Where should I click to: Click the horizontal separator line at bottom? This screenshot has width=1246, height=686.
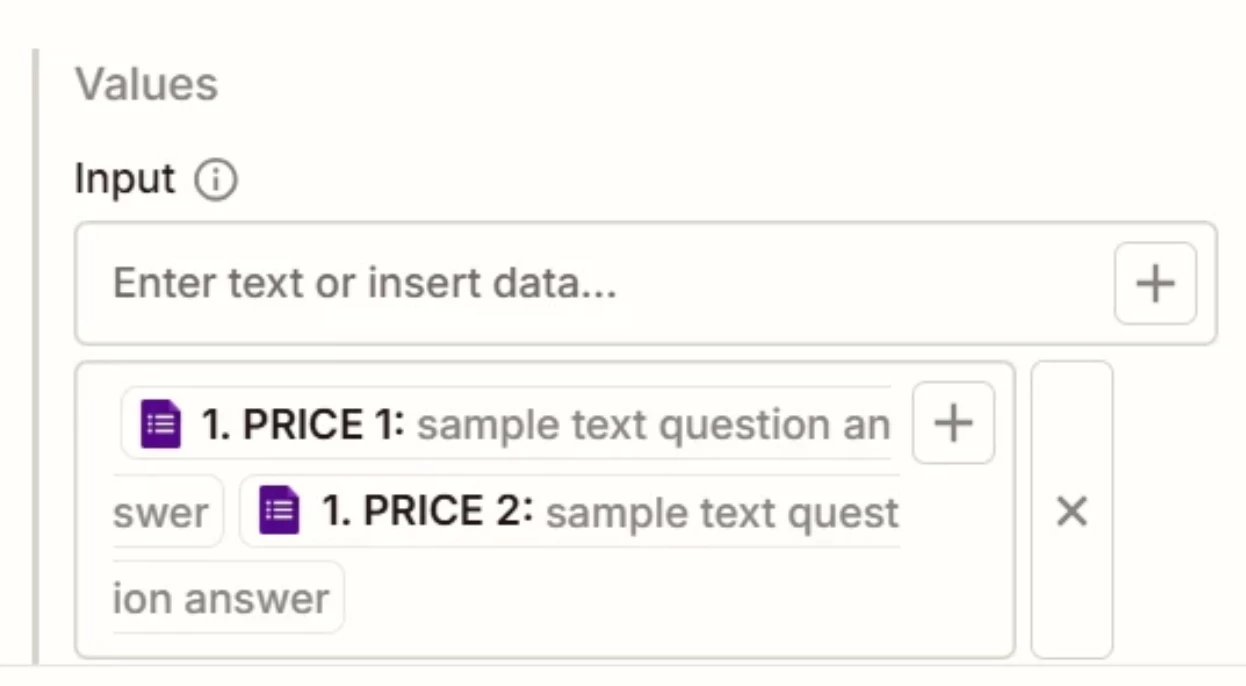[640, 665]
